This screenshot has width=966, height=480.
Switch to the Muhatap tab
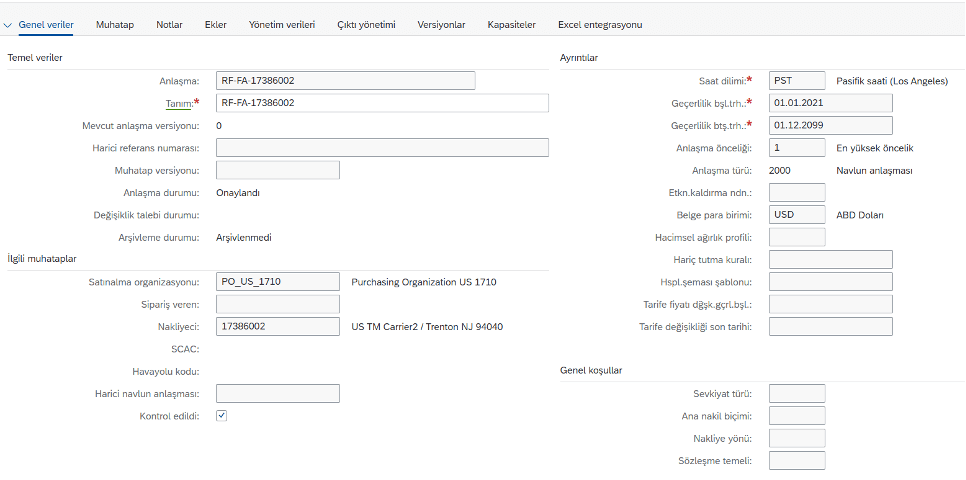tap(115, 24)
